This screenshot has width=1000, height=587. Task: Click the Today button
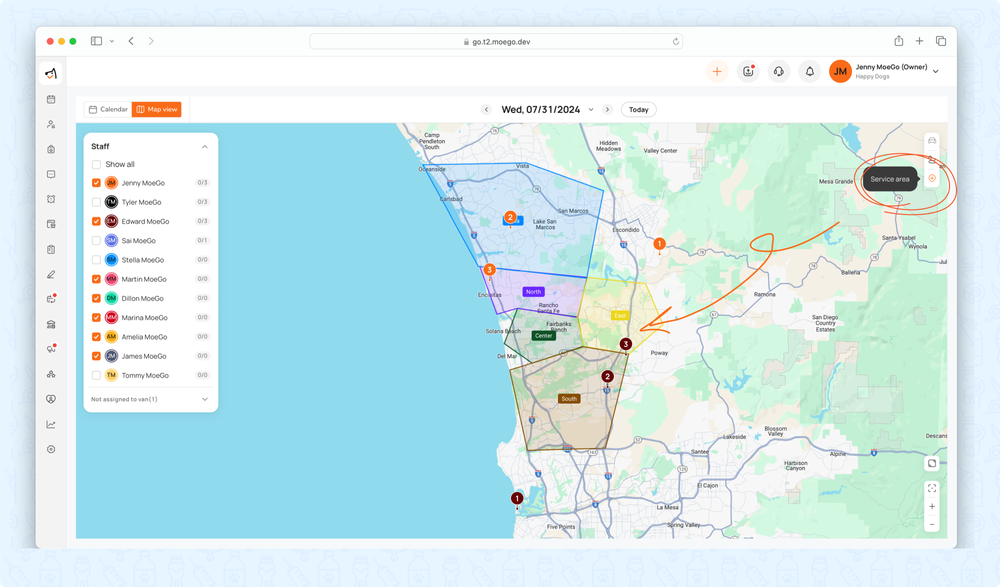point(638,110)
